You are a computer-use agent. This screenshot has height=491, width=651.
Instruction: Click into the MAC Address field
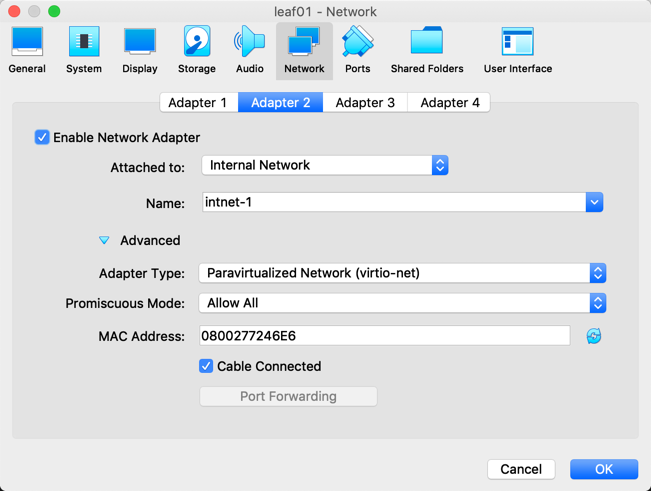click(x=384, y=336)
